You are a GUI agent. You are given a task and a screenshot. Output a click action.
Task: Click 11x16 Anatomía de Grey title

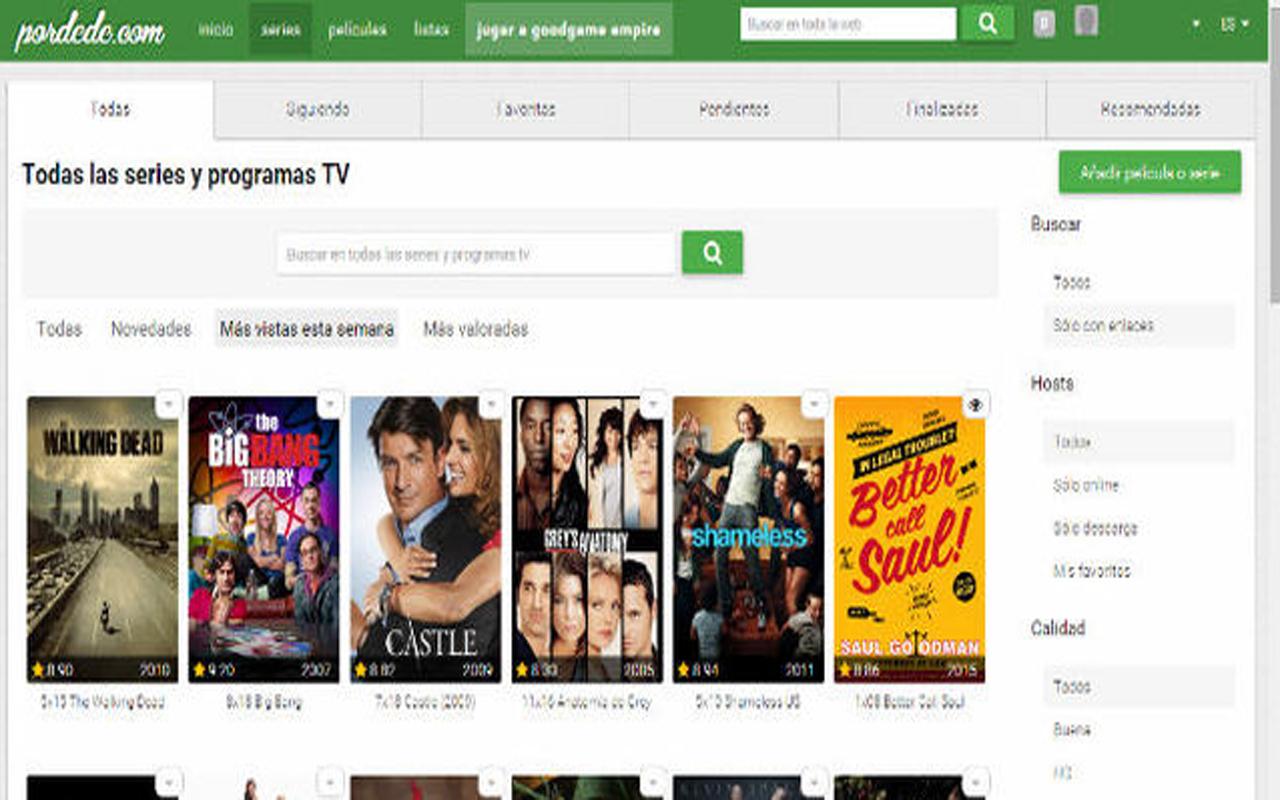point(587,703)
